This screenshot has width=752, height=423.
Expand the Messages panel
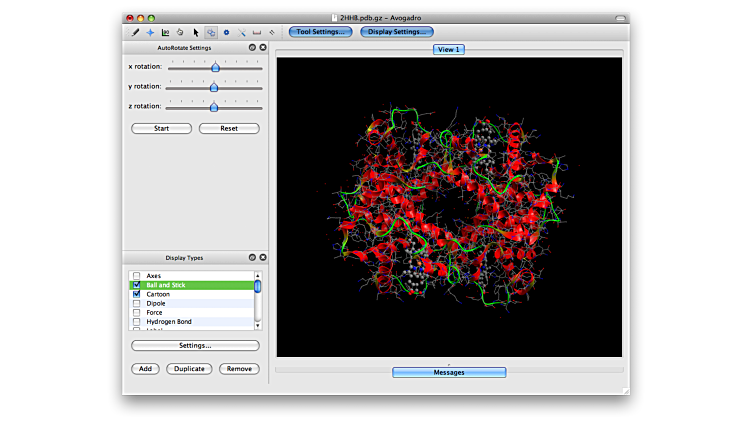pyautogui.click(x=448, y=372)
